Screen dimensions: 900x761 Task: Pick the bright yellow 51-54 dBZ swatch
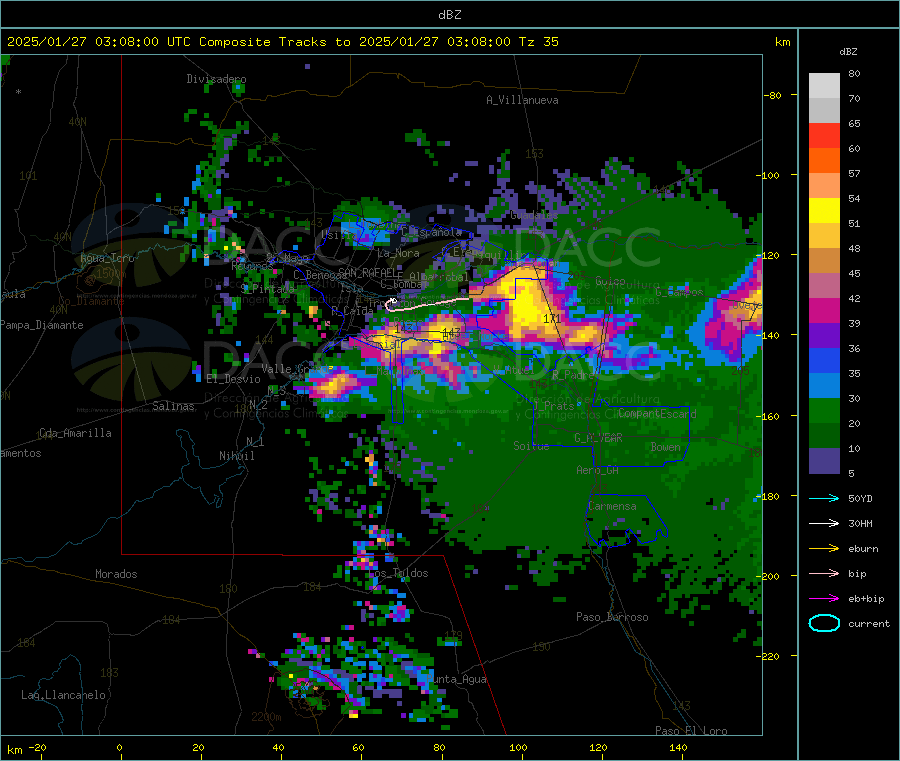click(x=824, y=211)
